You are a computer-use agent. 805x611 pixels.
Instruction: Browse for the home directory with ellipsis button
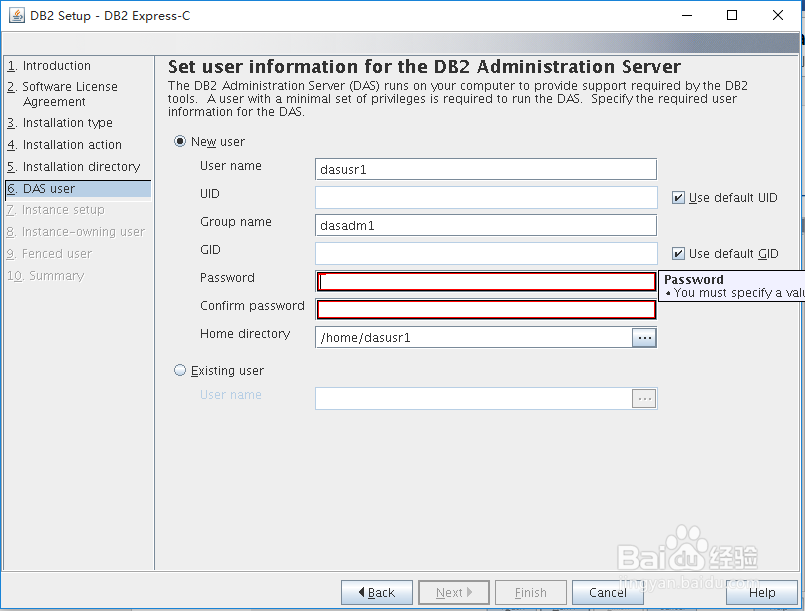[644, 338]
